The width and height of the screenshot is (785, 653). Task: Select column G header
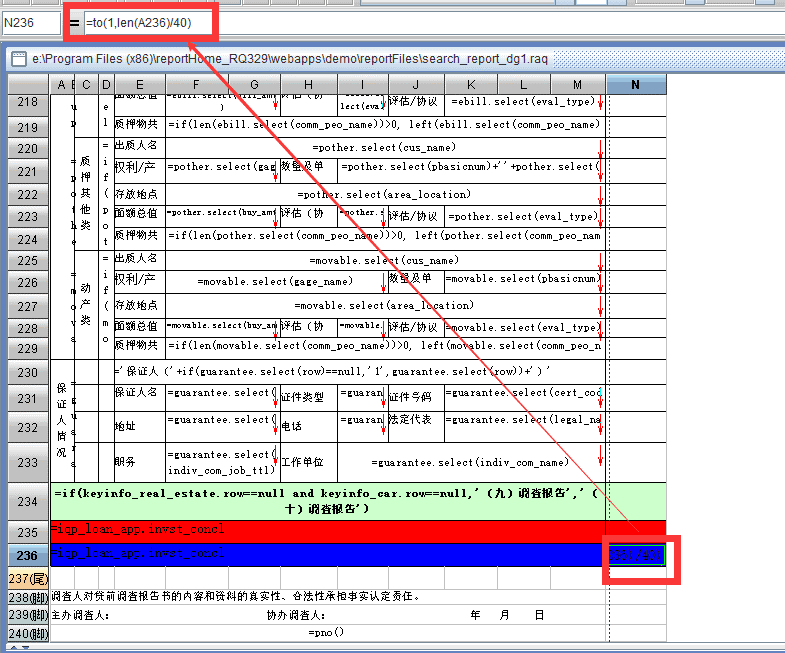click(x=254, y=85)
